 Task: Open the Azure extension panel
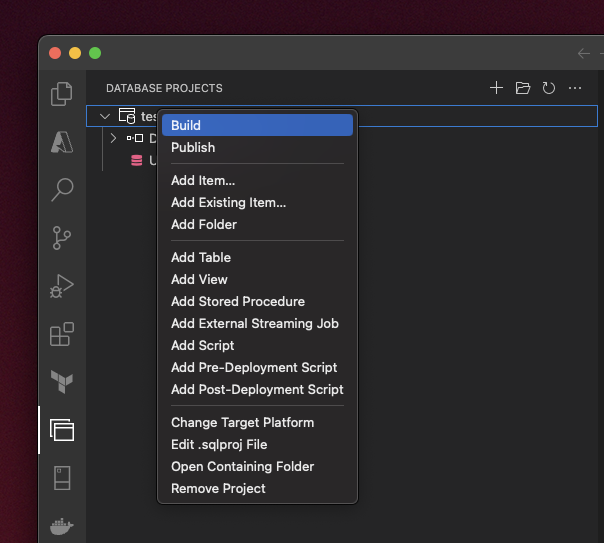(62, 141)
